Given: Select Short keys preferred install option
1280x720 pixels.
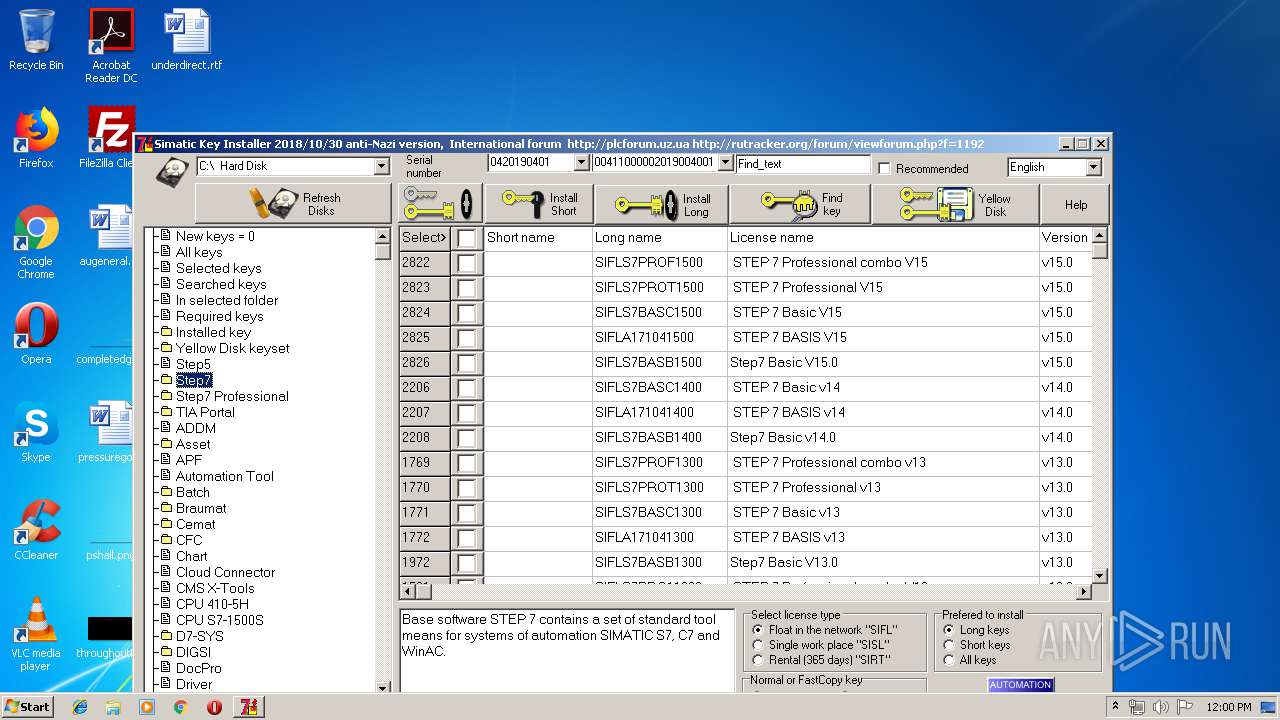Looking at the screenshot, I should click(x=949, y=645).
